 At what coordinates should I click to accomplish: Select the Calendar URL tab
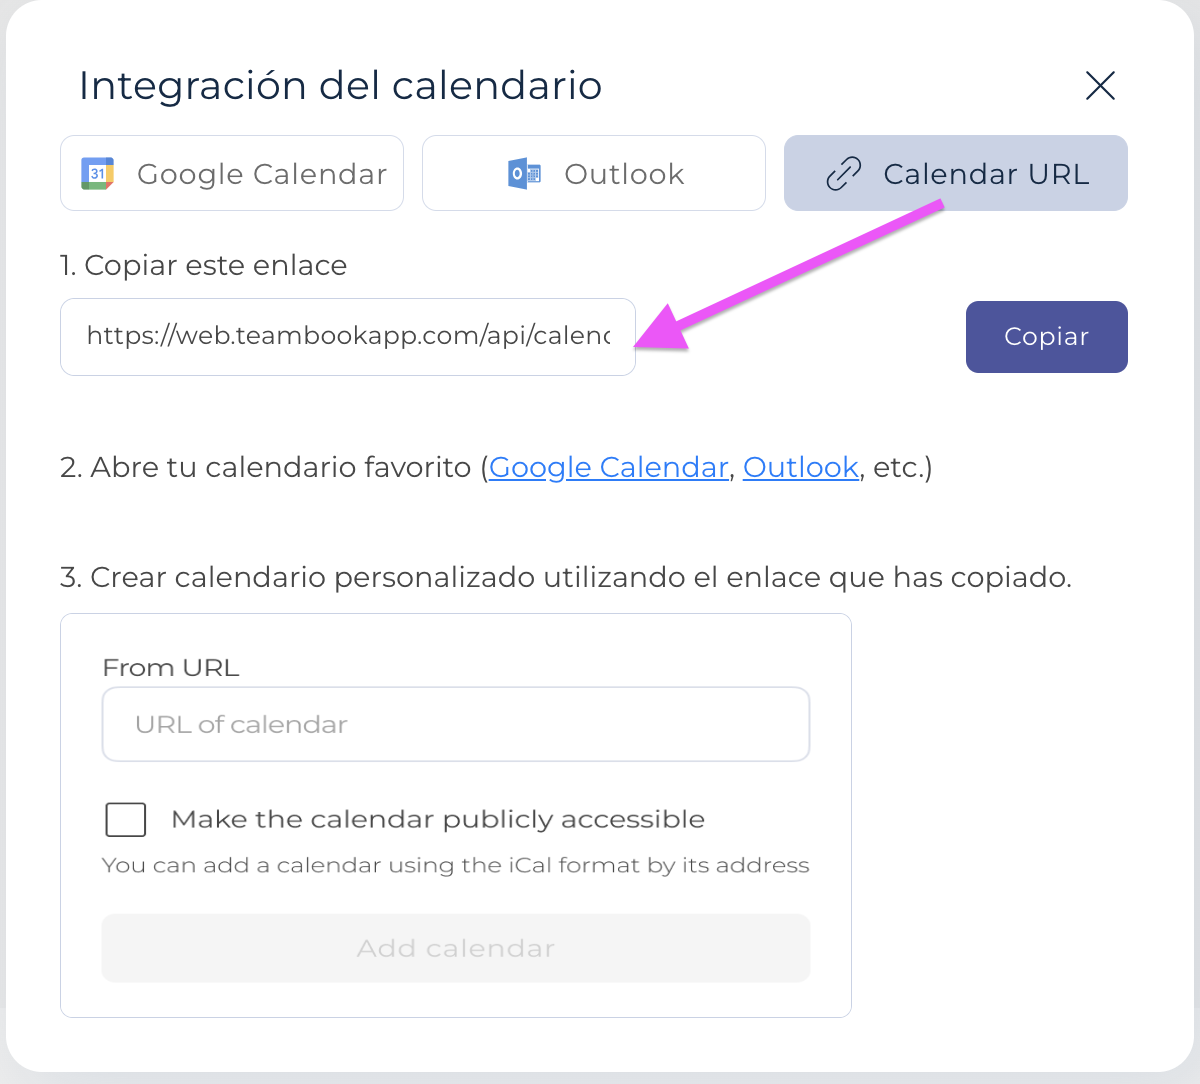pyautogui.click(x=956, y=173)
